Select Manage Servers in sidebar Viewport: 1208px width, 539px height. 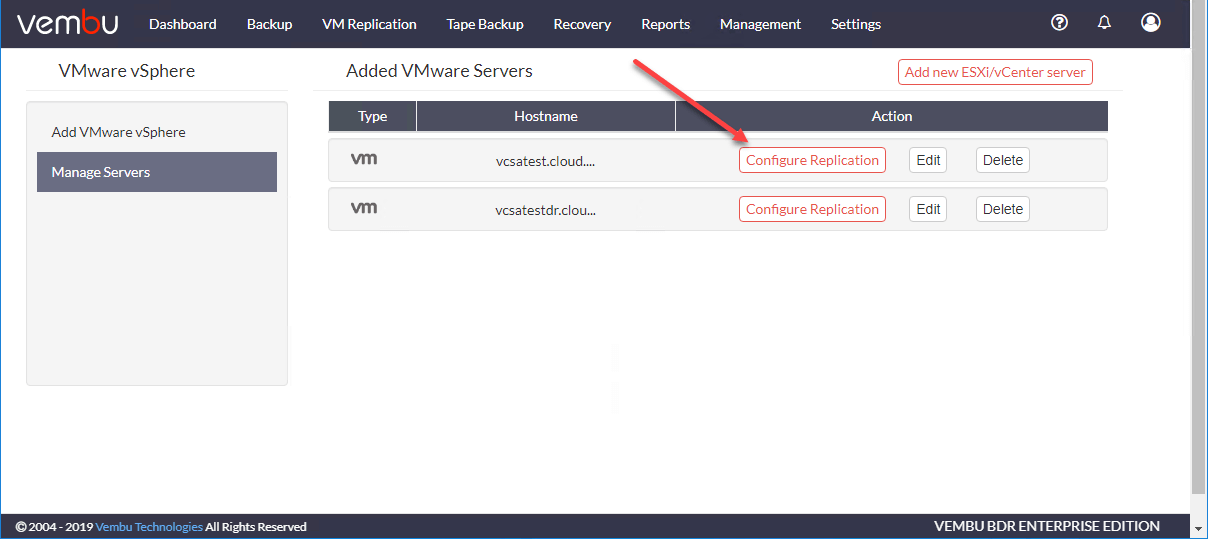click(x=157, y=172)
